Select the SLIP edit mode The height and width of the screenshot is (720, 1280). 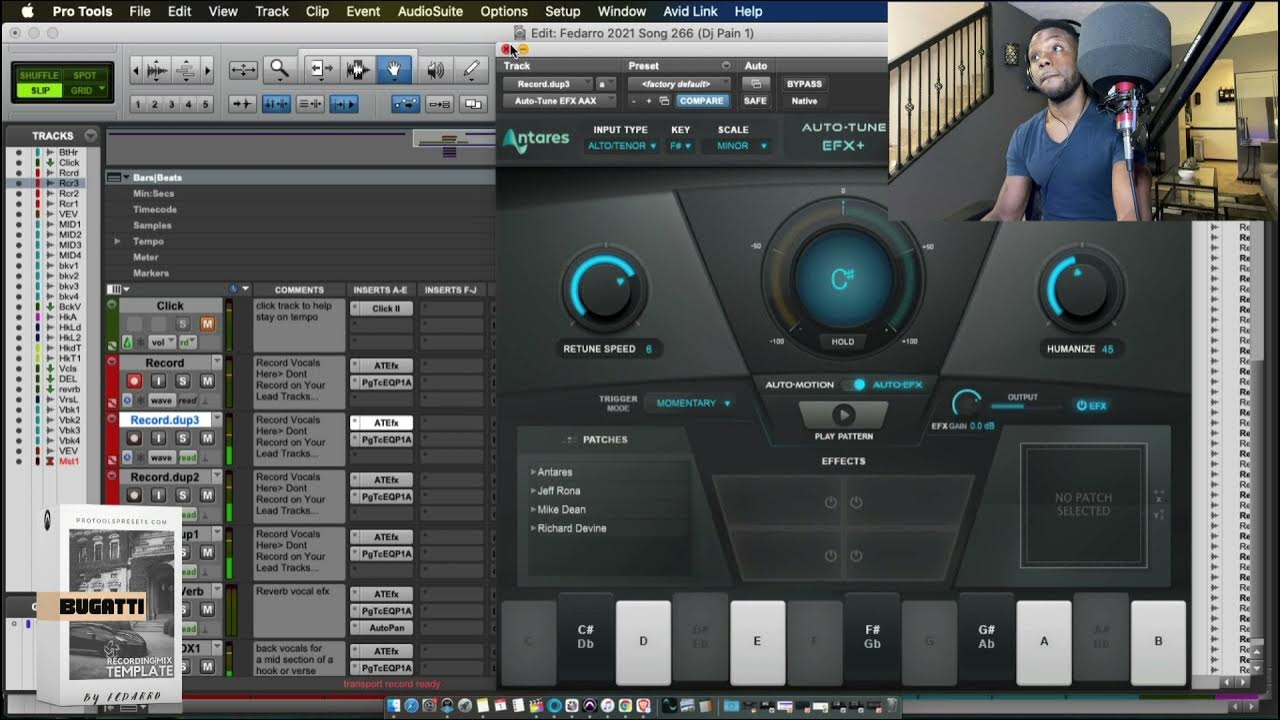(39, 90)
